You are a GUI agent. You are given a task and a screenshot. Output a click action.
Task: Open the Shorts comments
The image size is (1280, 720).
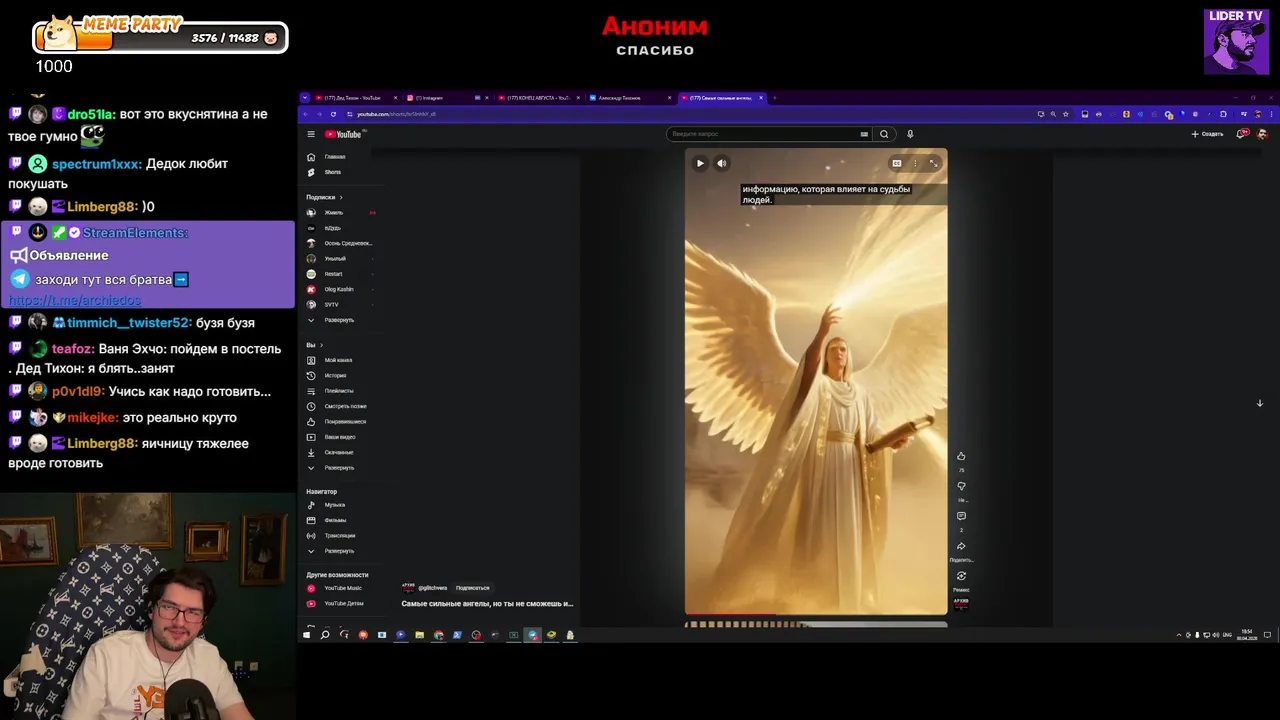pyautogui.click(x=961, y=516)
